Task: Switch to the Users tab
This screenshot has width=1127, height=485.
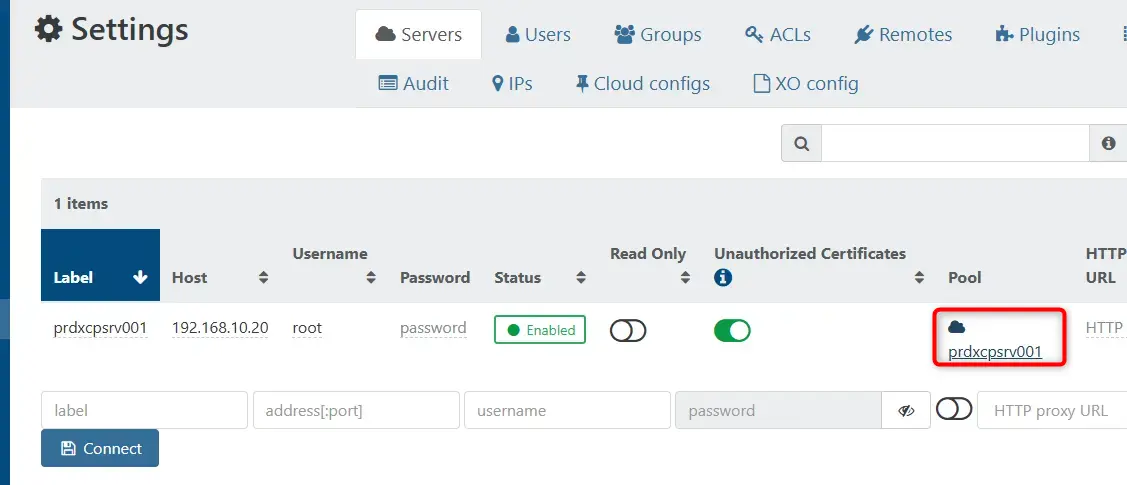Action: [x=538, y=34]
